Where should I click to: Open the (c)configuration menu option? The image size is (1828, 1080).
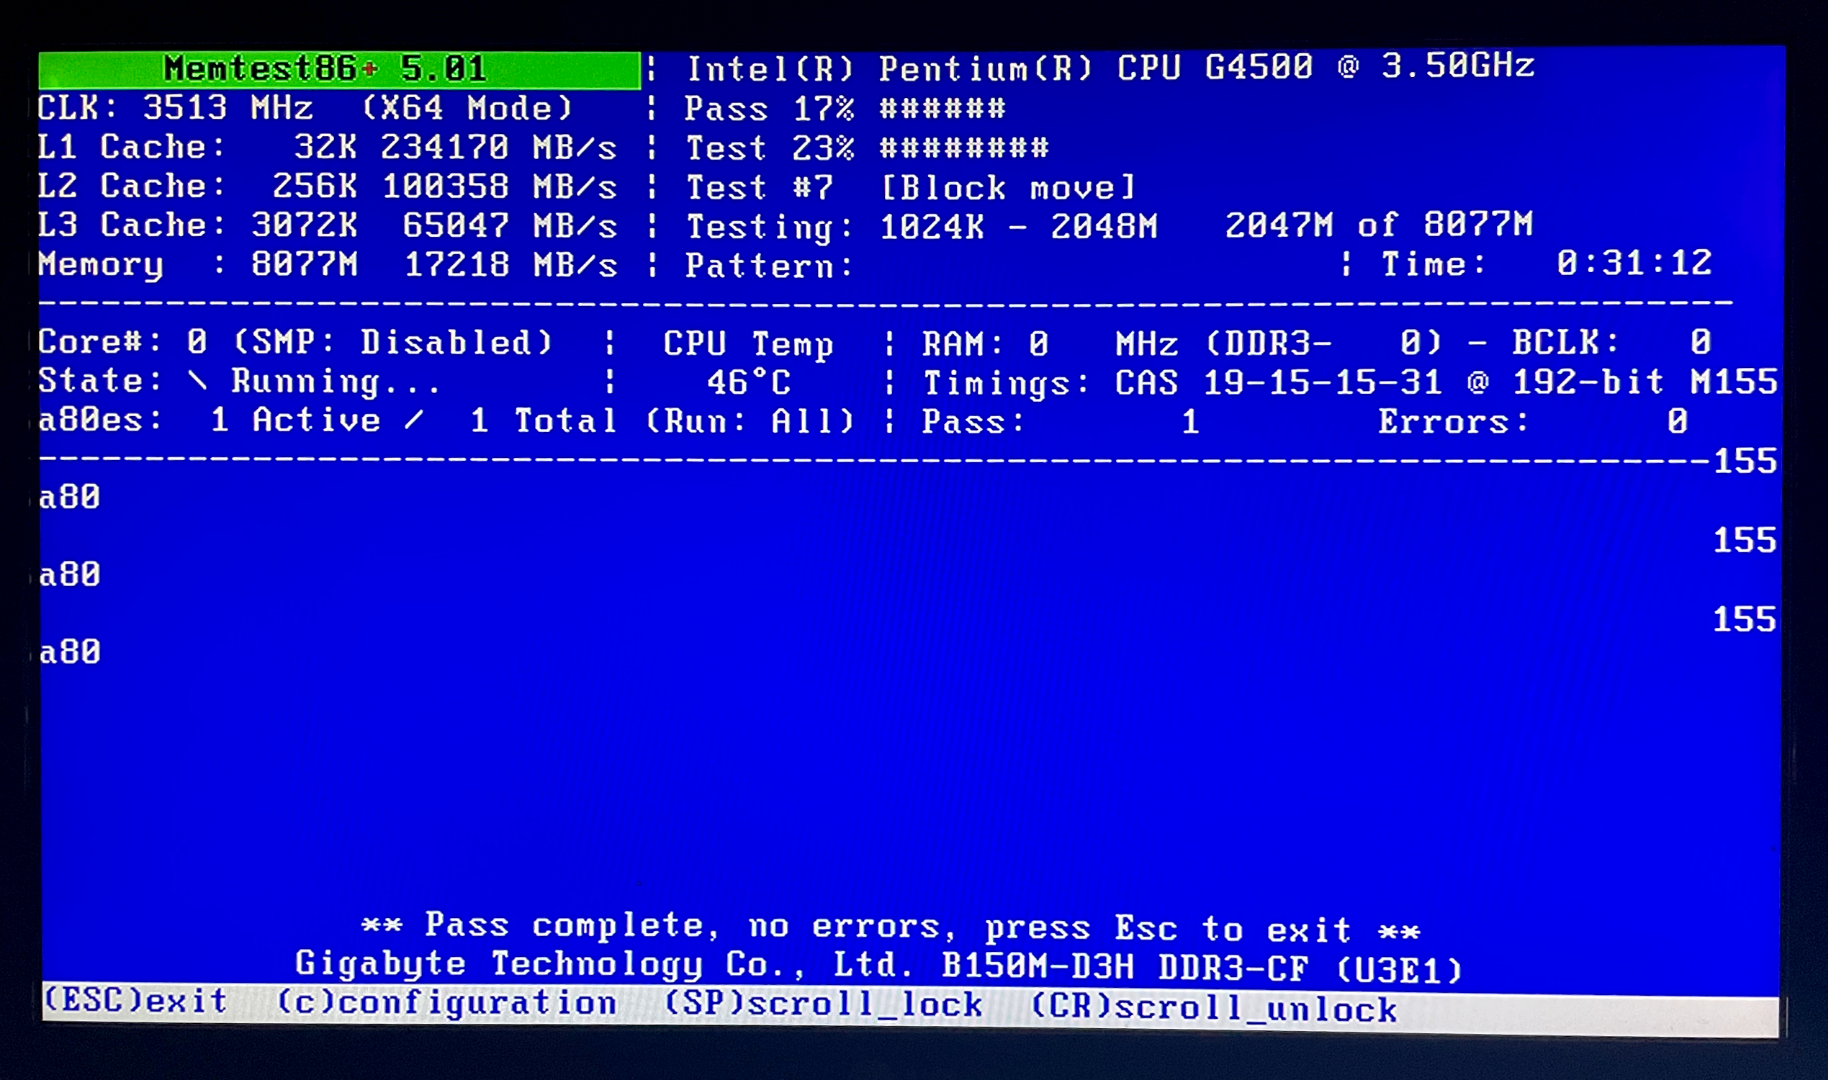(447, 1002)
